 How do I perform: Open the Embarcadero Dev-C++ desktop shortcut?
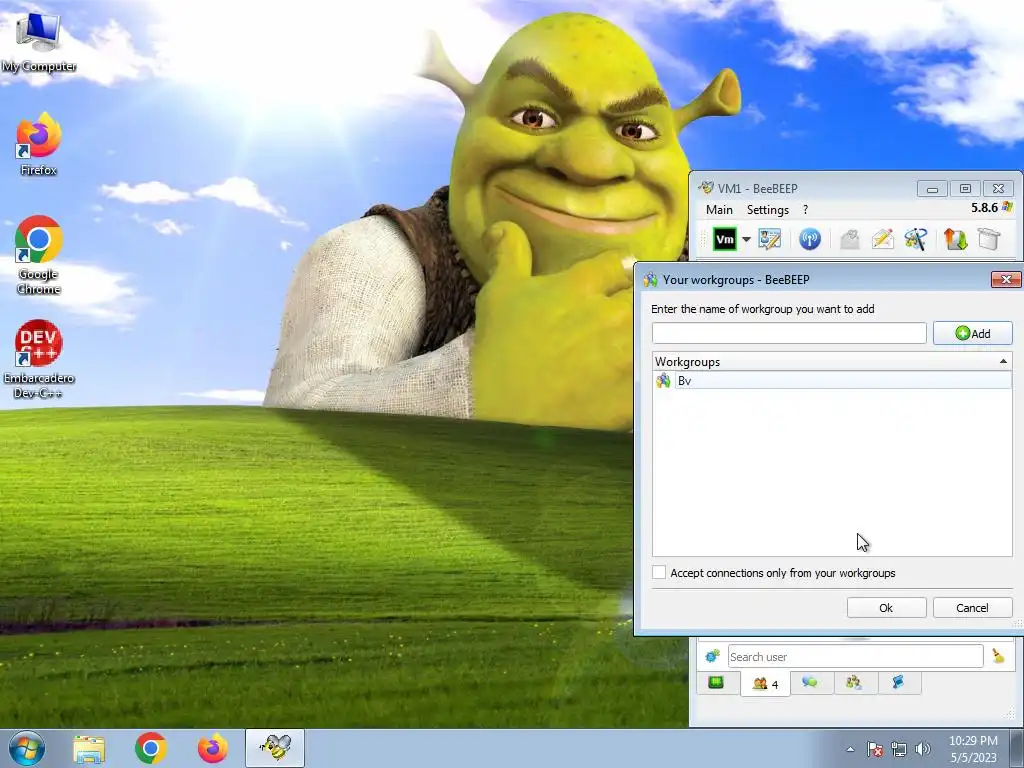(x=39, y=360)
